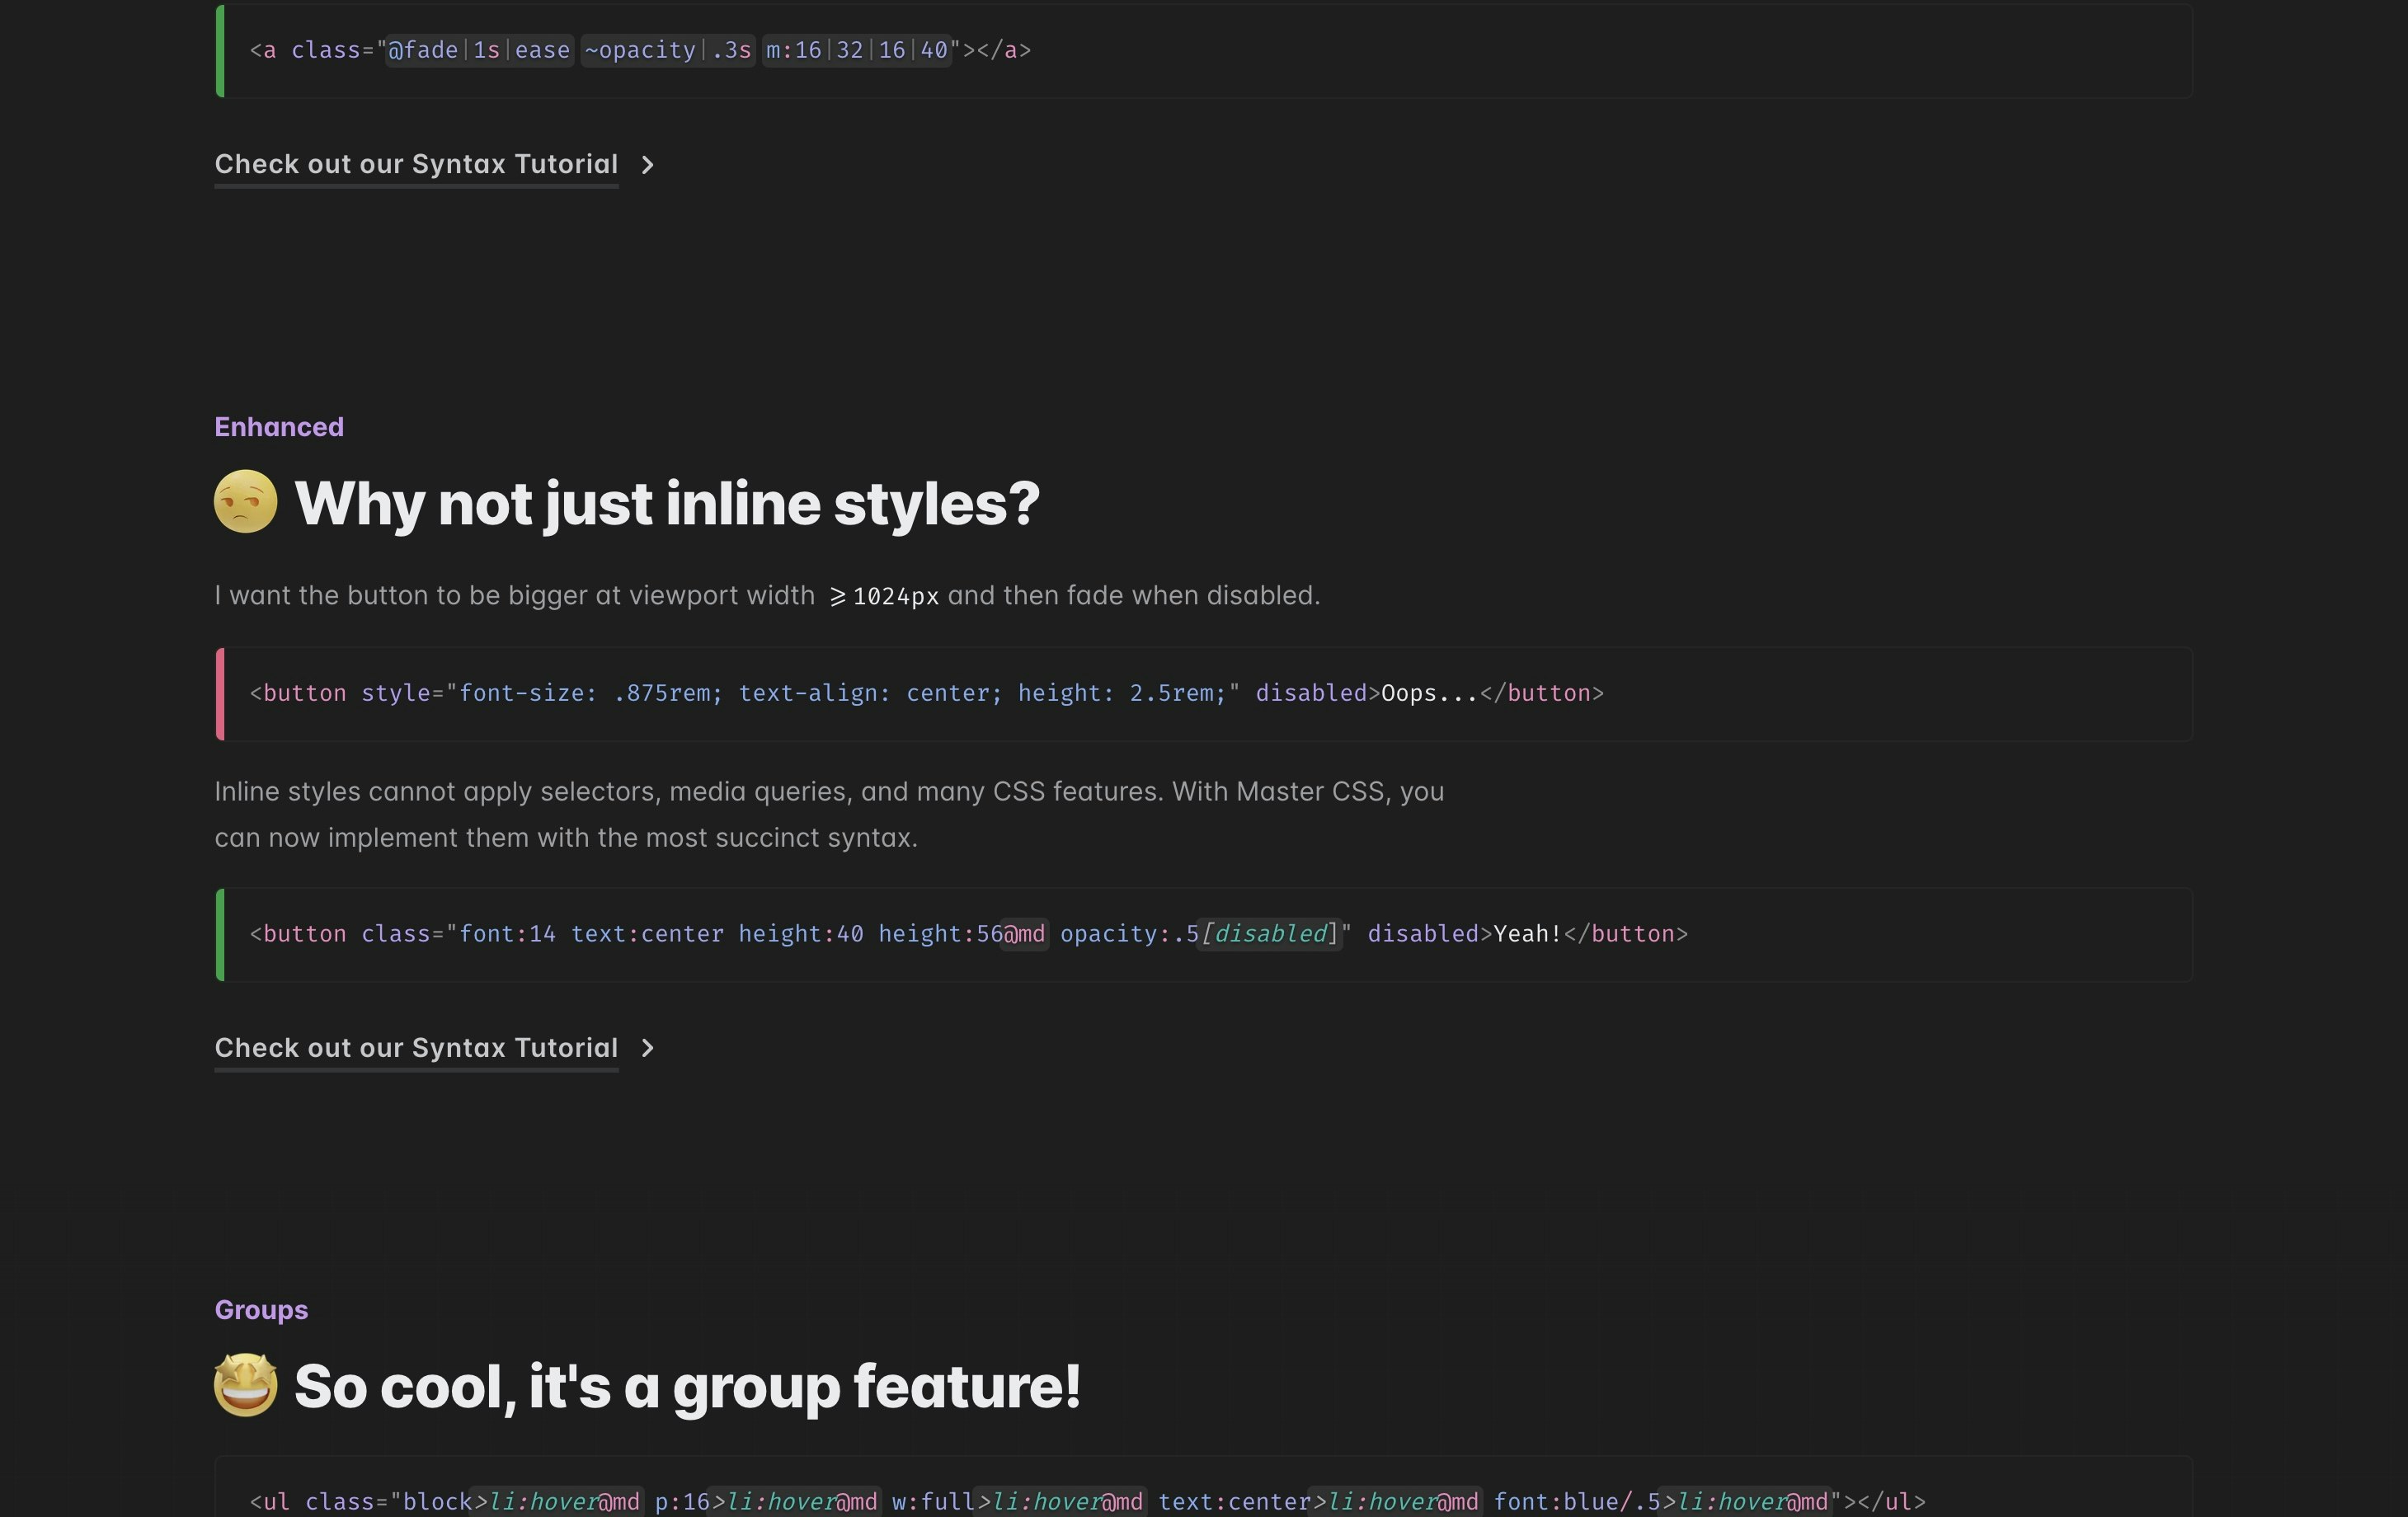Click the "m:16|32|16|40" class token
This screenshot has width=2408, height=1517.
(x=857, y=50)
